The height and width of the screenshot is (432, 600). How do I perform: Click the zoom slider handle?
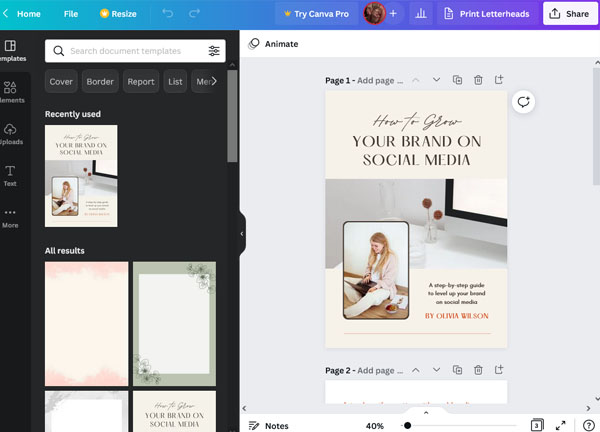click(407, 426)
